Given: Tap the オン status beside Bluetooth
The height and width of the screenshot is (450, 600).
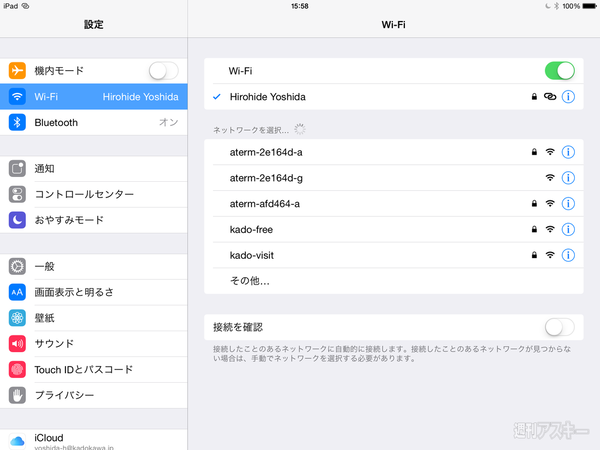Looking at the screenshot, I should point(169,122).
